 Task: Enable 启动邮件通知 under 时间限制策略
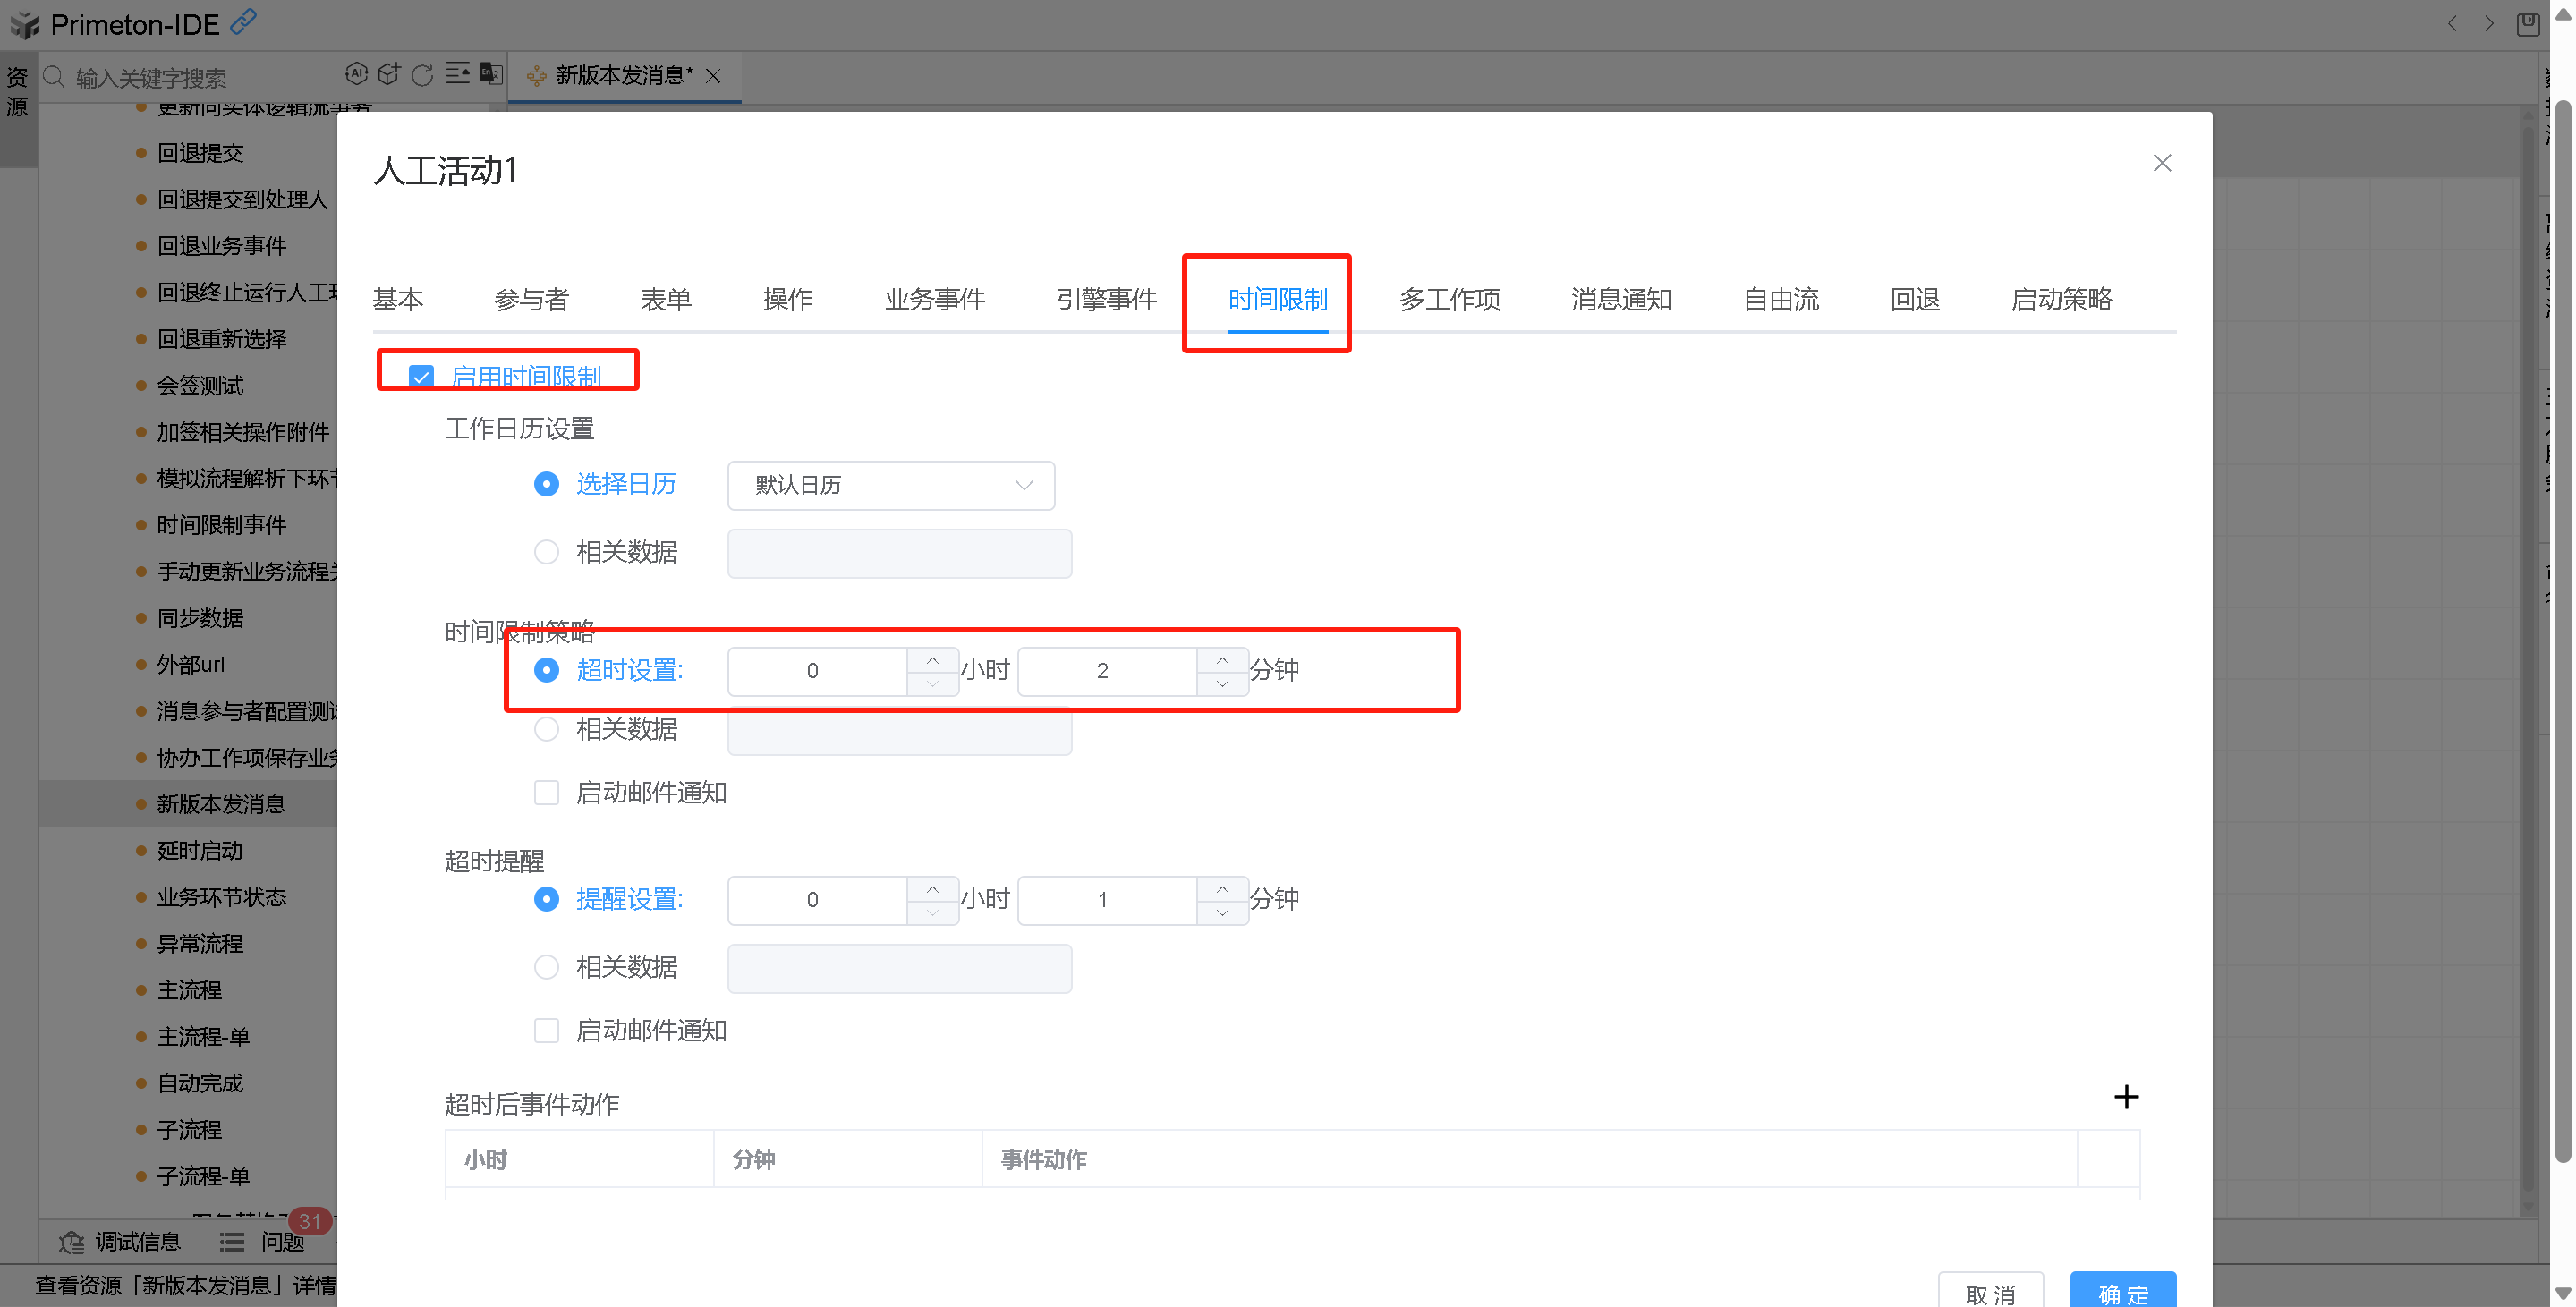pos(546,793)
